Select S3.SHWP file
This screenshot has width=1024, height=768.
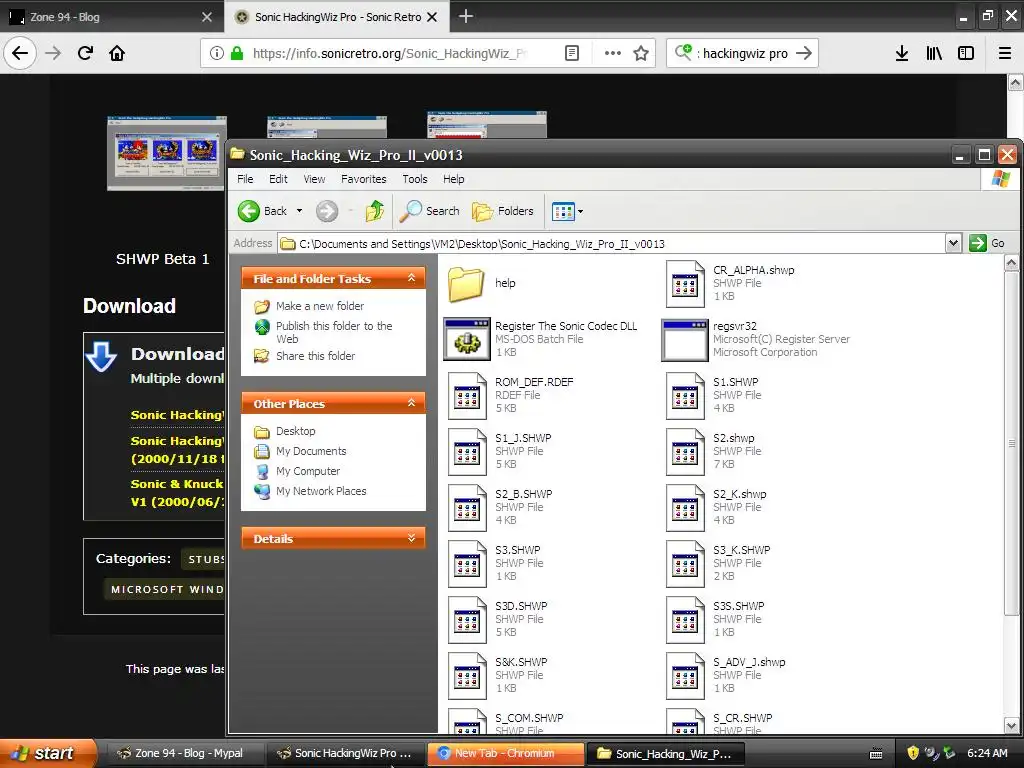click(x=496, y=564)
